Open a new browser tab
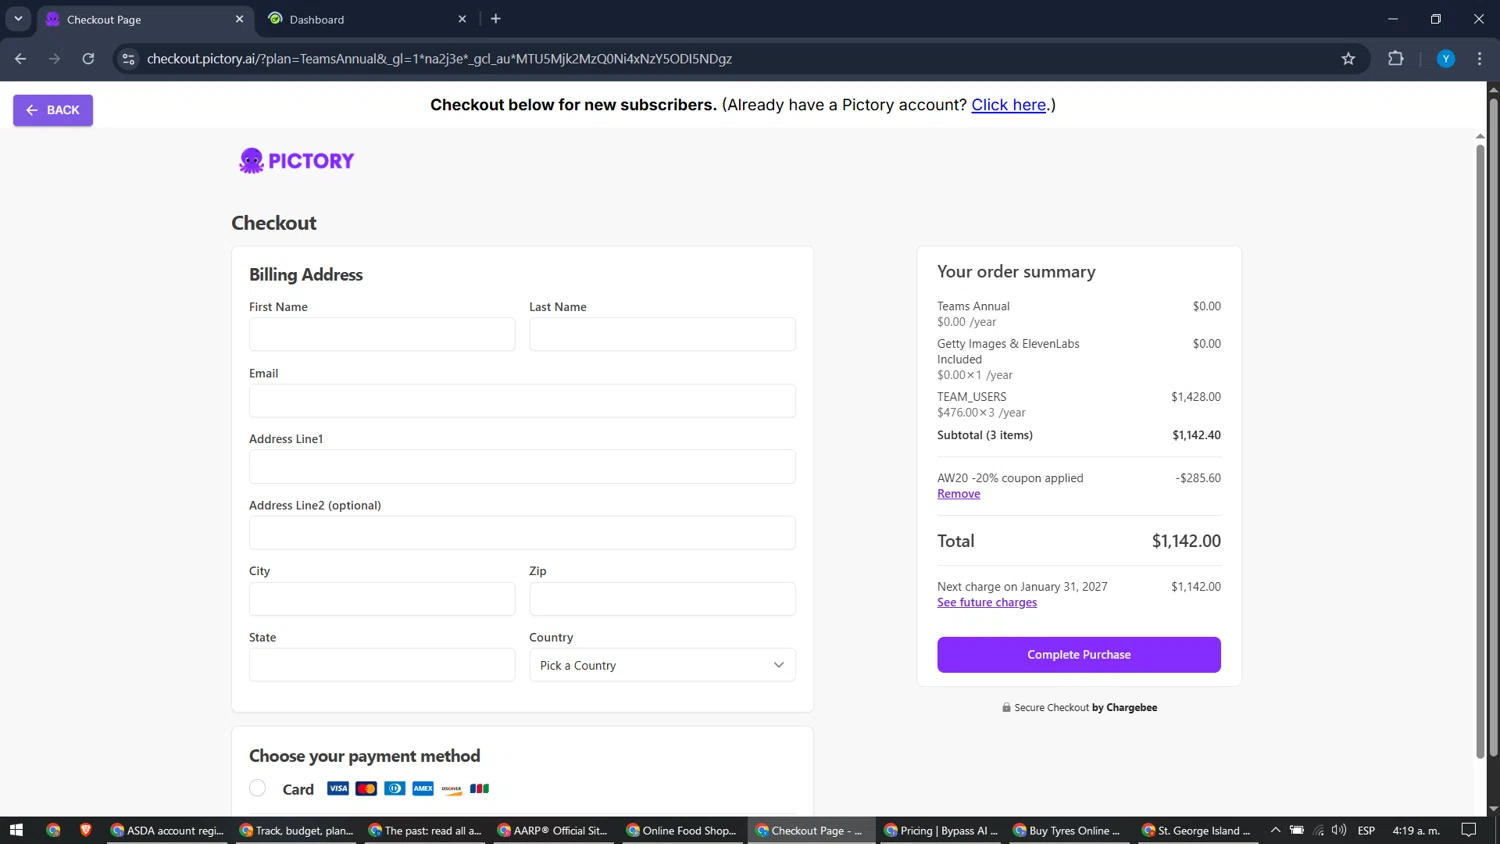 coord(496,19)
